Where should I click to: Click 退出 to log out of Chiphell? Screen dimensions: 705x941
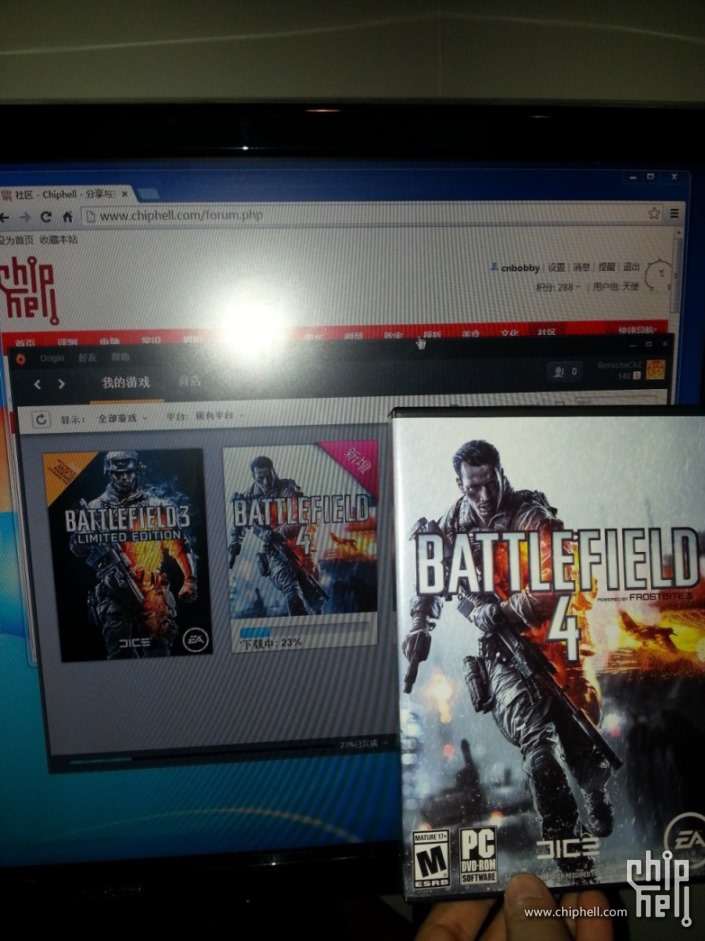631,266
